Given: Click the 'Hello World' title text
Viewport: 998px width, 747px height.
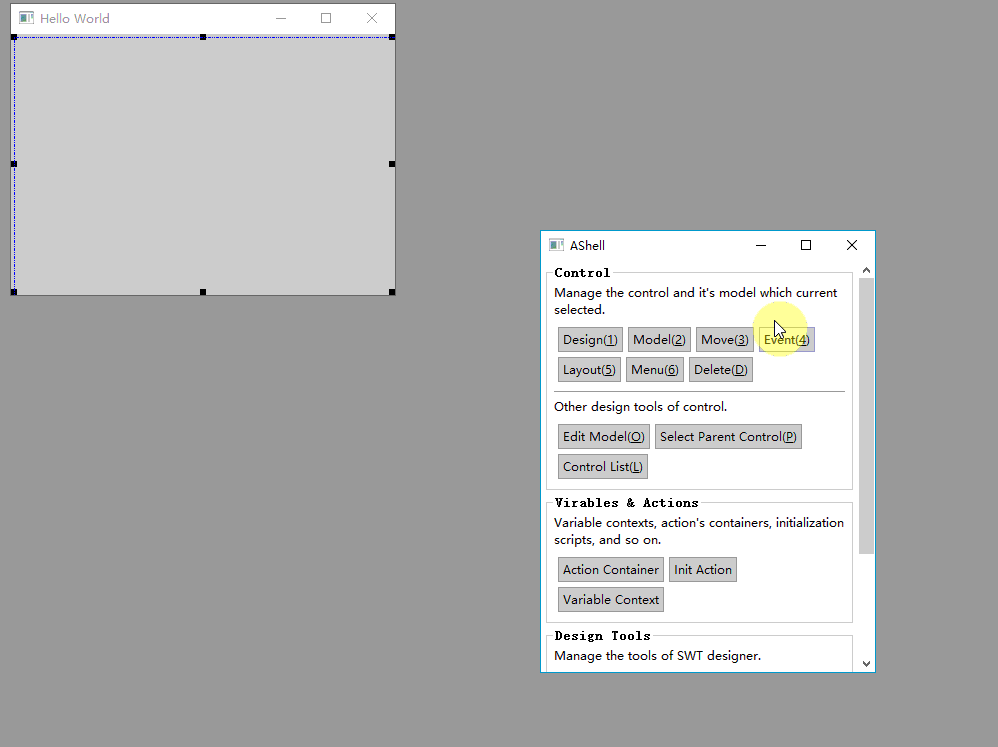Looking at the screenshot, I should coord(74,18).
